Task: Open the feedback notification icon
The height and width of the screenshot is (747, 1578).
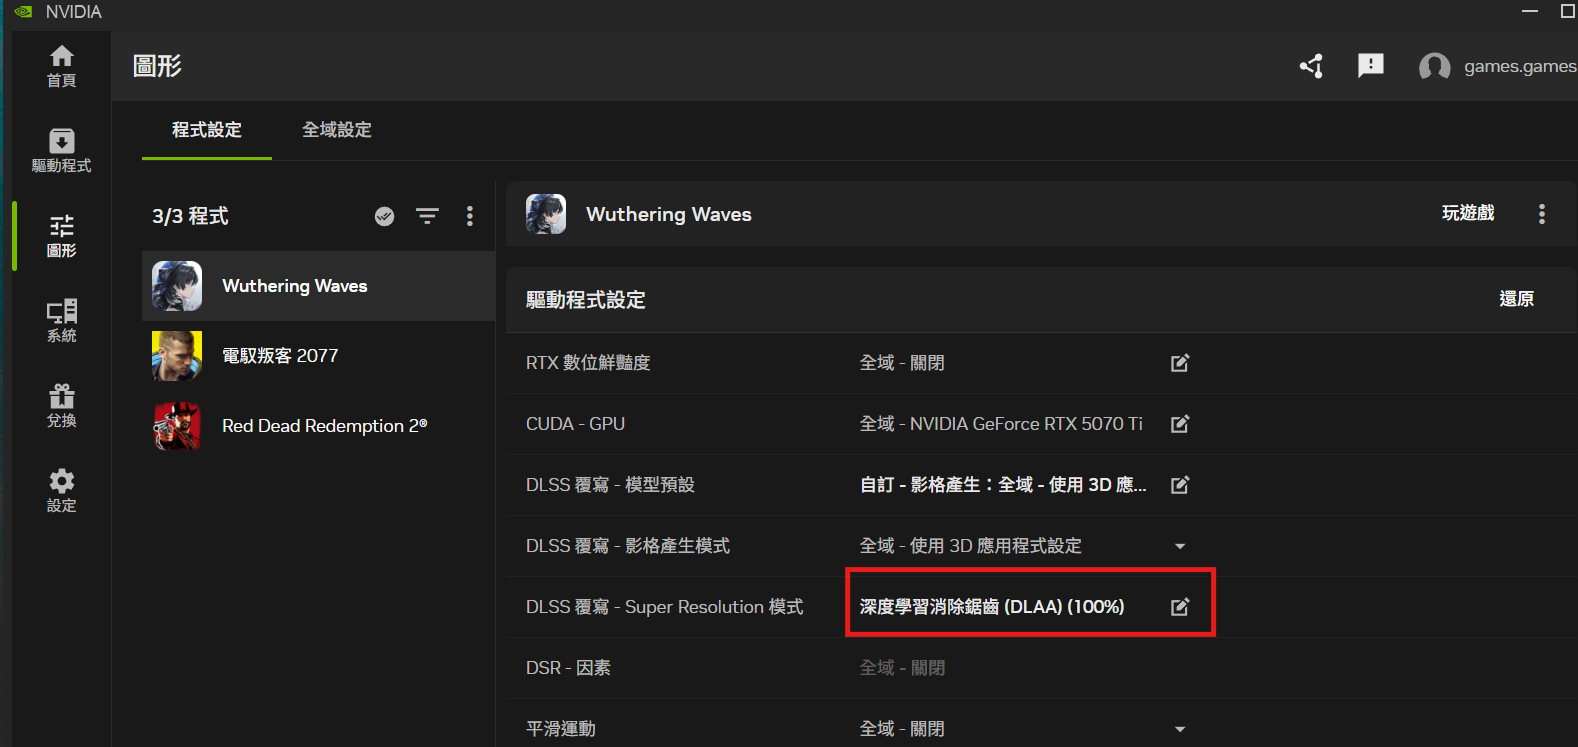Action: 1371,66
